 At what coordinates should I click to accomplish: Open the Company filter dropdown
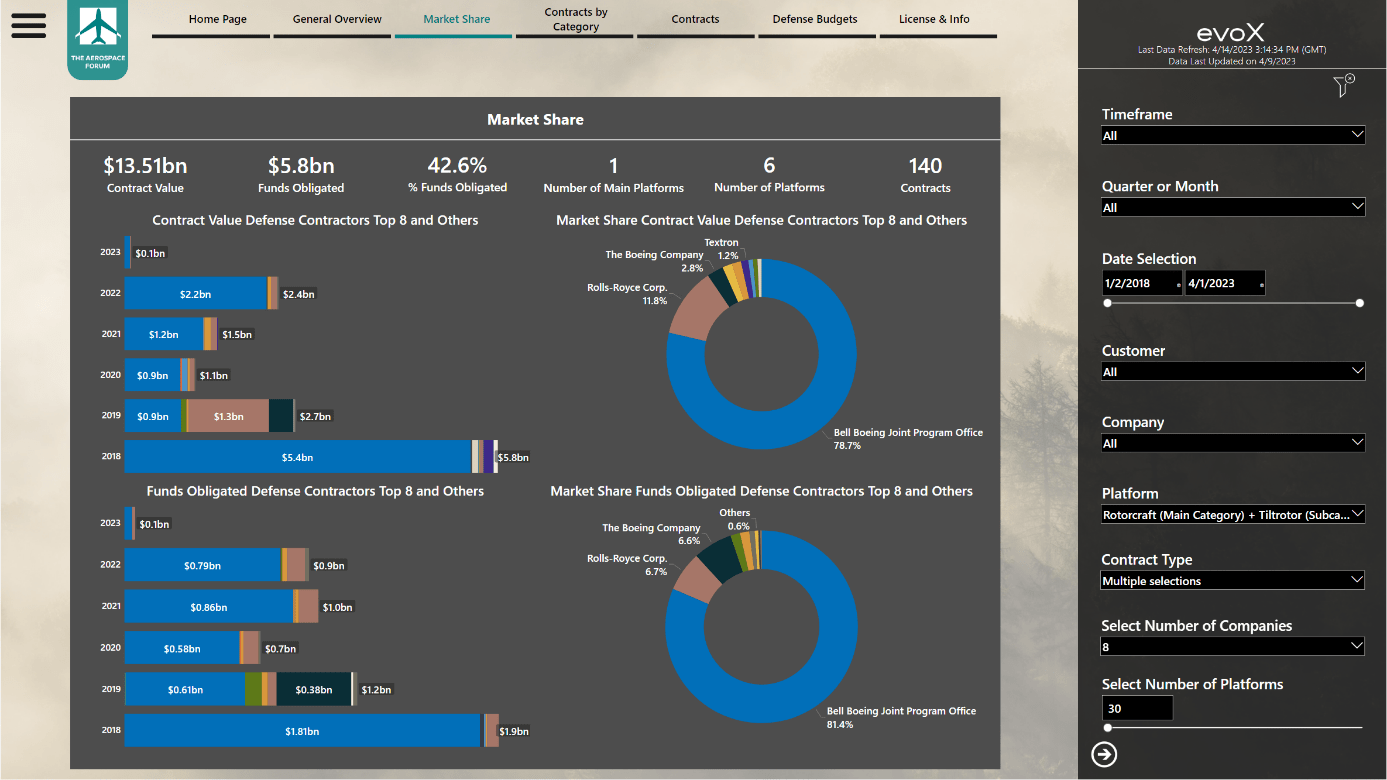(1233, 443)
